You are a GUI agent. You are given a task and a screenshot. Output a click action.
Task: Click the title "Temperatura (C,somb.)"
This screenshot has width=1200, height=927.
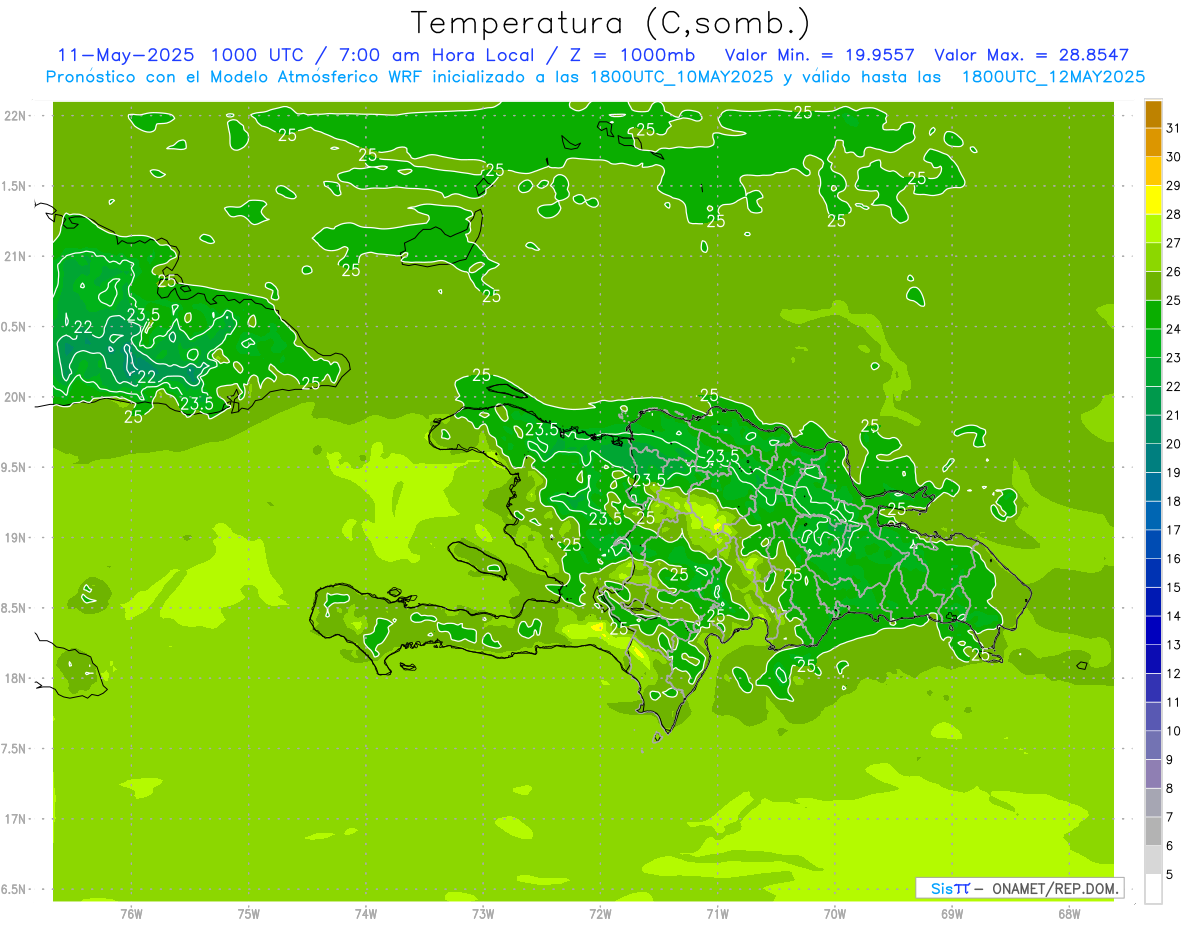610,24
